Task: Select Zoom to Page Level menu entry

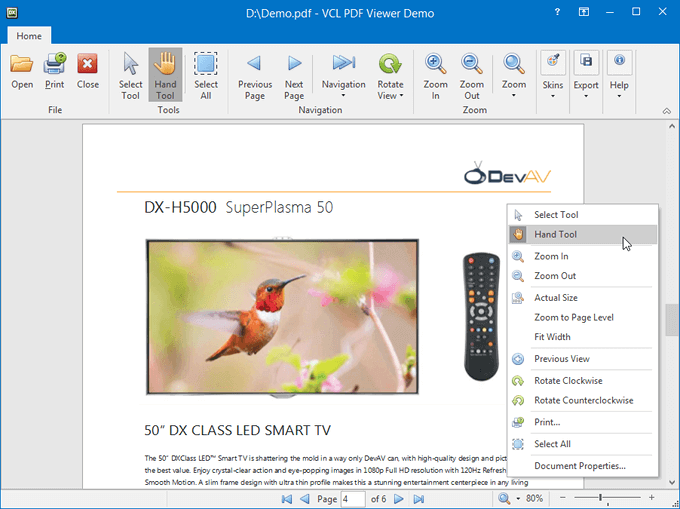Action: point(582,317)
